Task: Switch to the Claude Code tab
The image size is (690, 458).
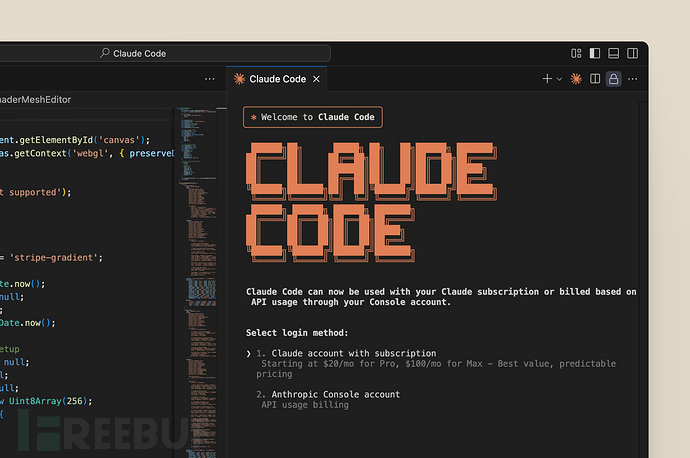Action: pyautogui.click(x=277, y=79)
